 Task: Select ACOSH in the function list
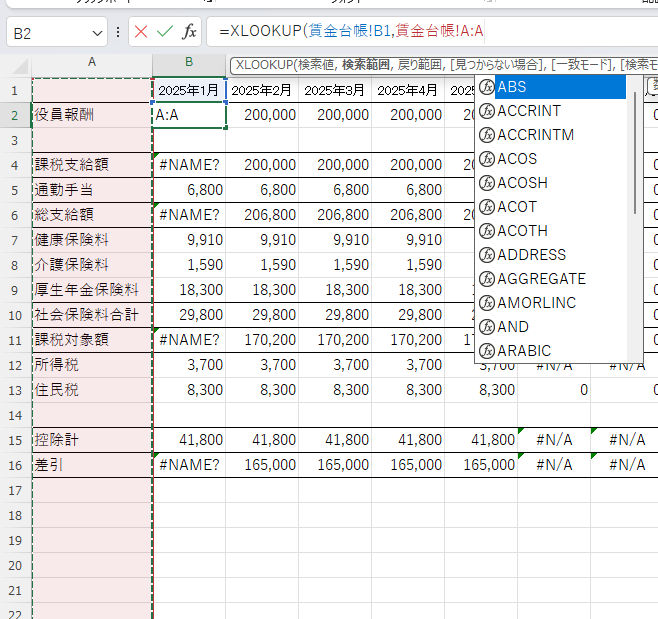pos(553,183)
